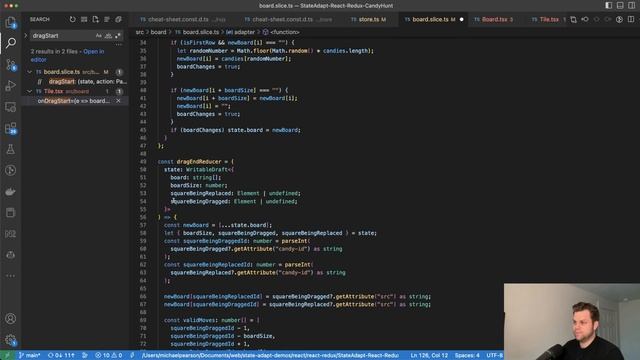640x360 pixels.
Task: Toggle search details ellipsis below search box
Action: pos(119,44)
